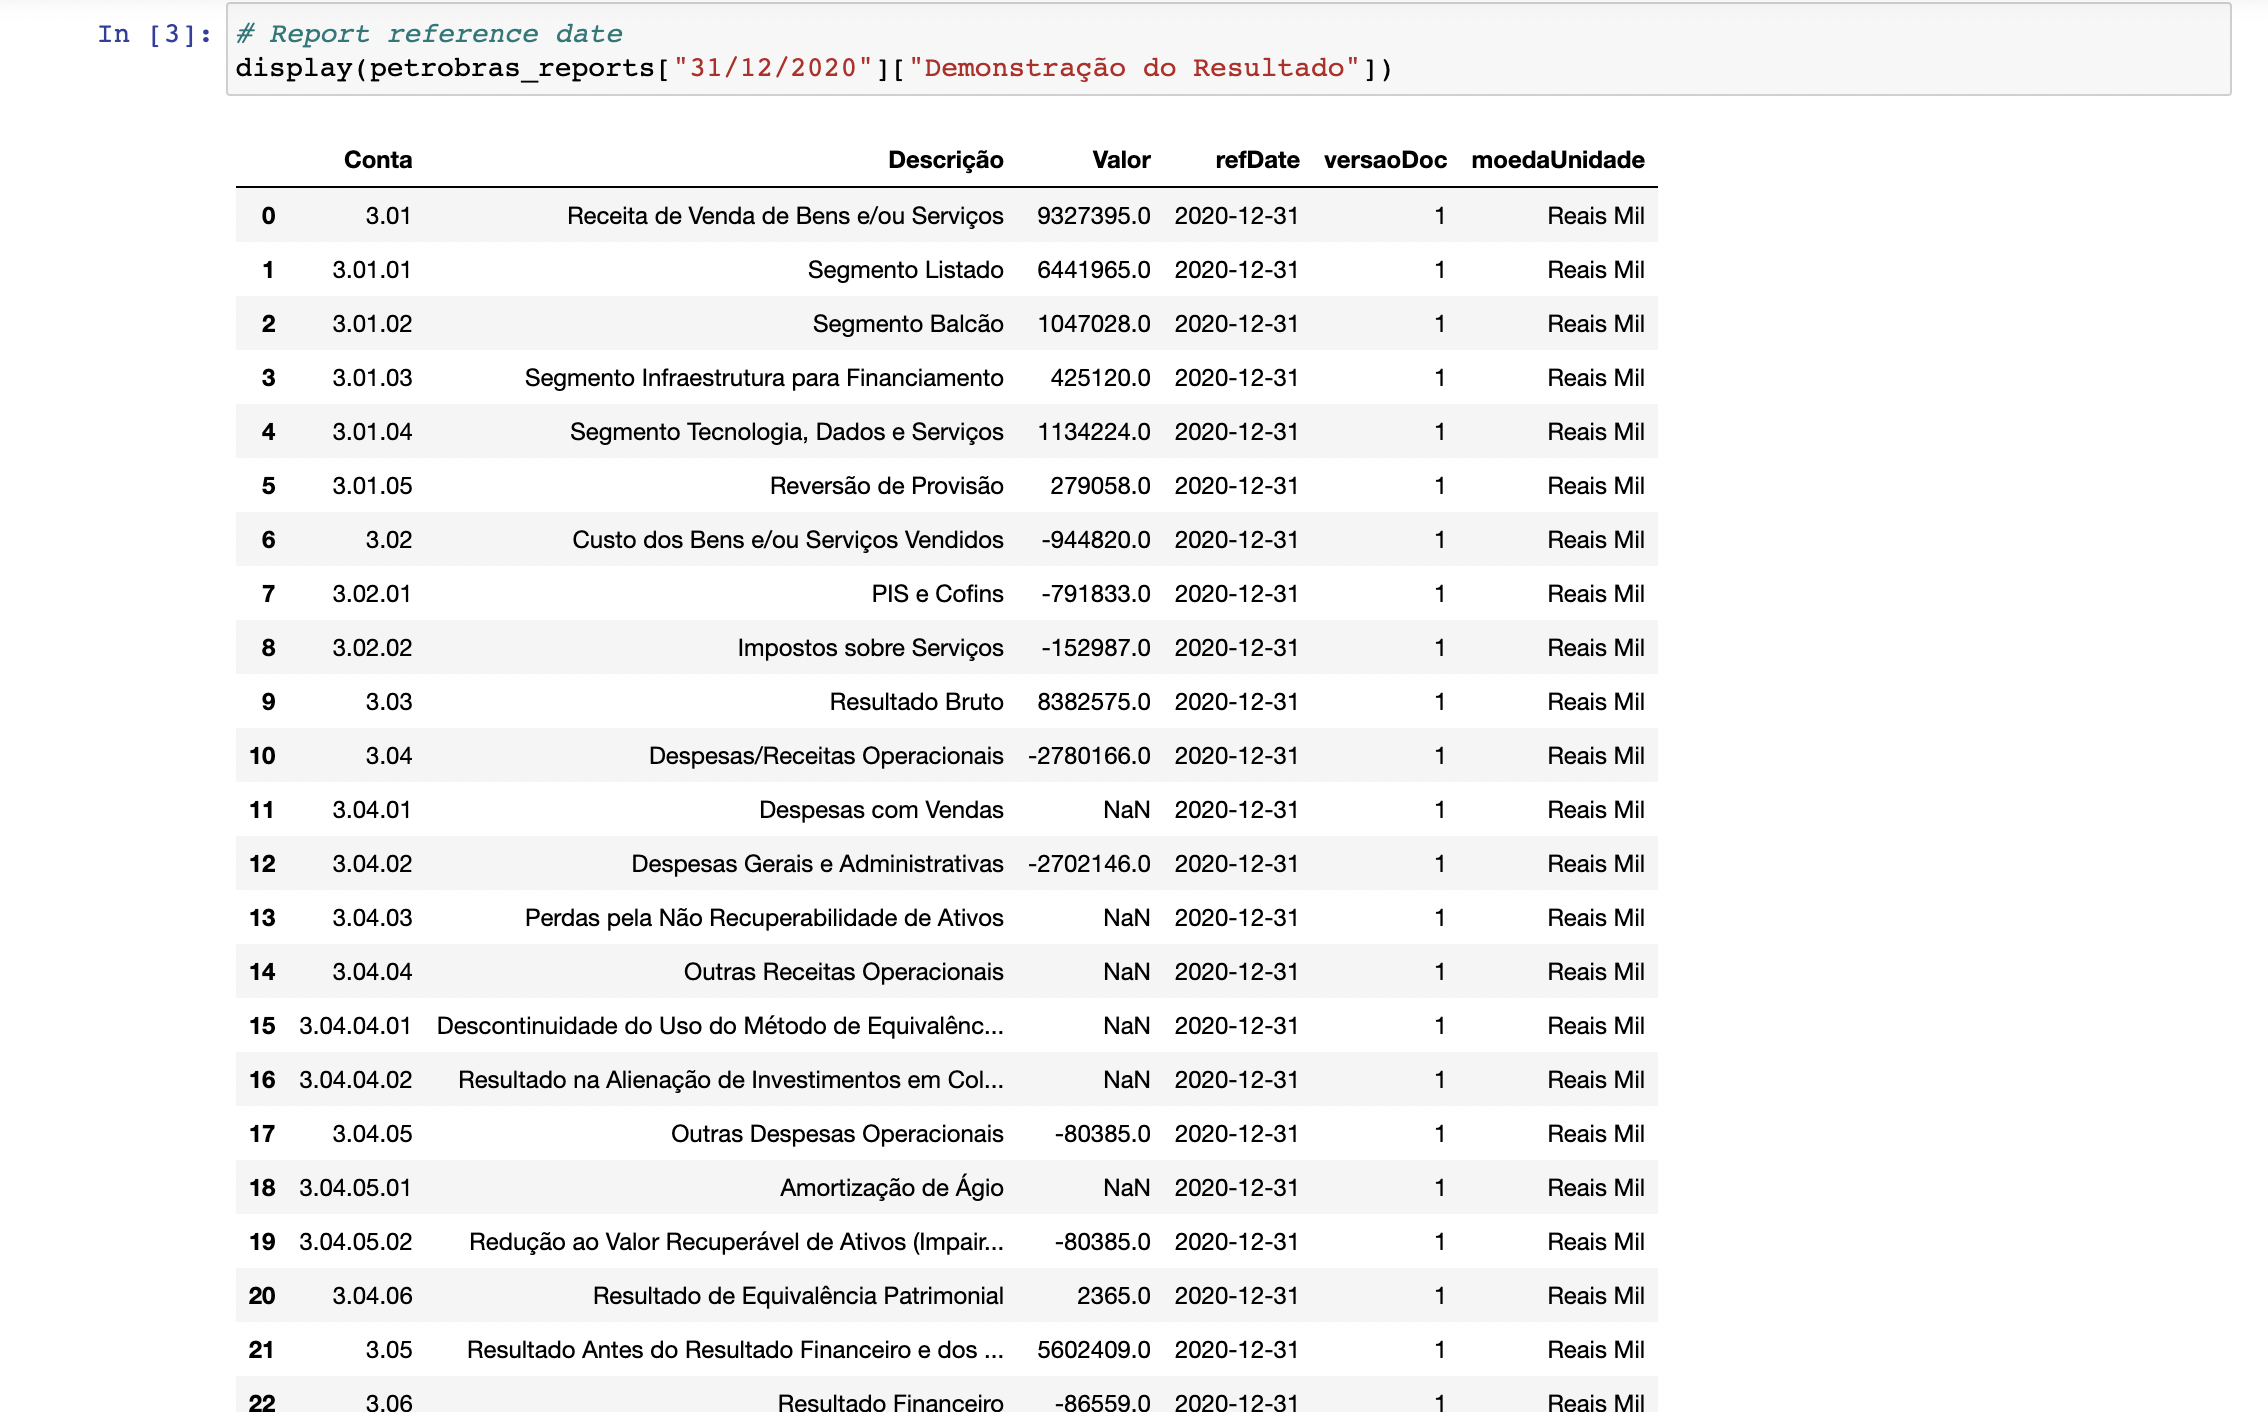Image resolution: width=2268 pixels, height=1412 pixels.
Task: Select the Receita de Venda de Bens row
Action: coord(784,216)
